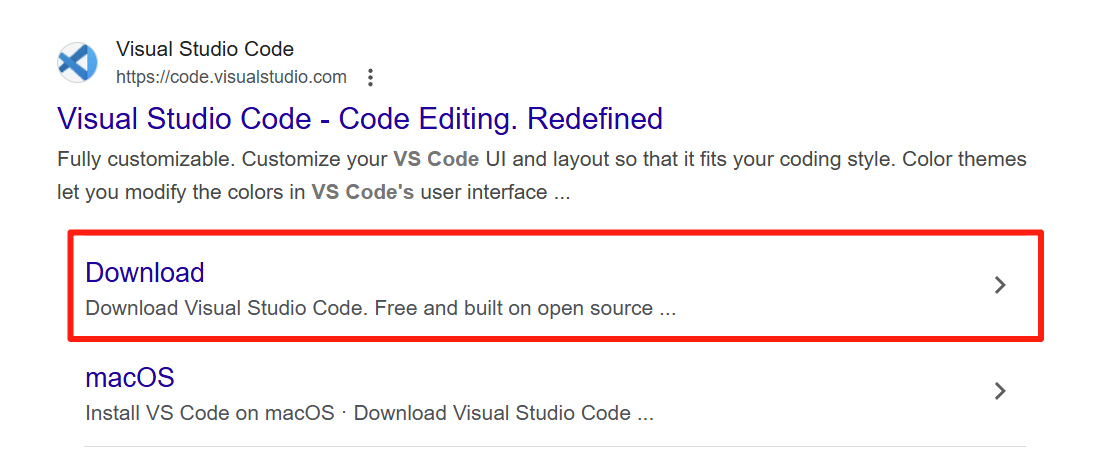The image size is (1104, 450).
Task: Click the Visual Studio Code logo favicon
Action: point(77,63)
